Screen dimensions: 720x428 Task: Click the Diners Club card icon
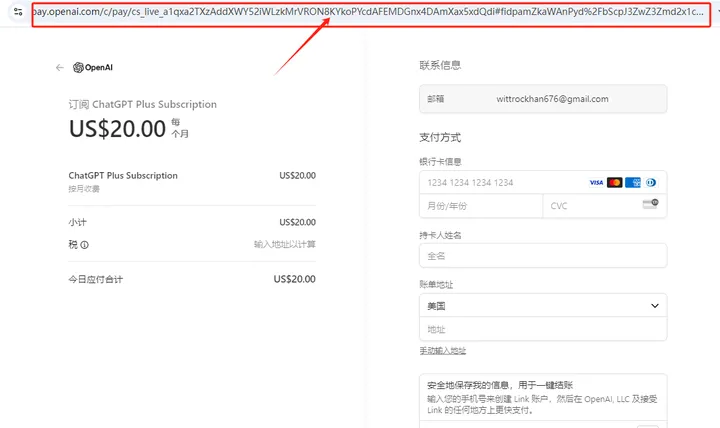point(650,183)
